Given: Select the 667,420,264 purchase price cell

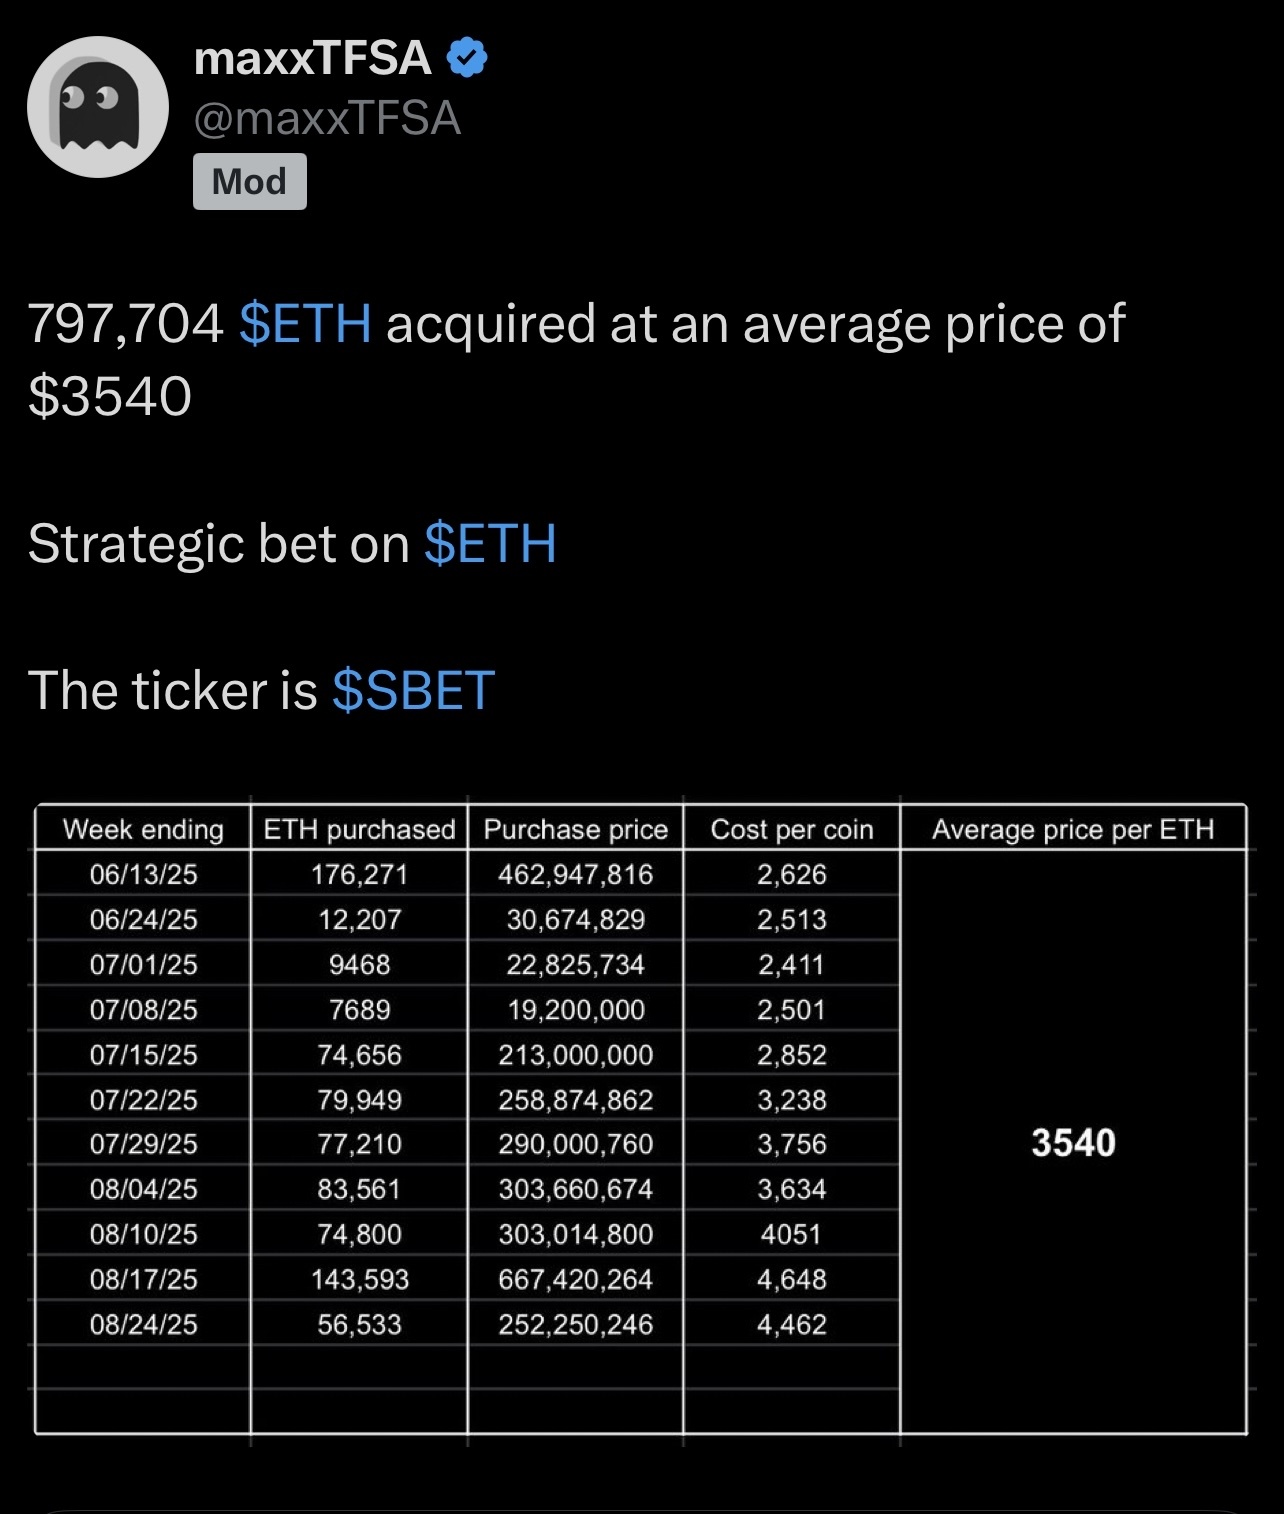Looking at the screenshot, I should (x=576, y=1279).
